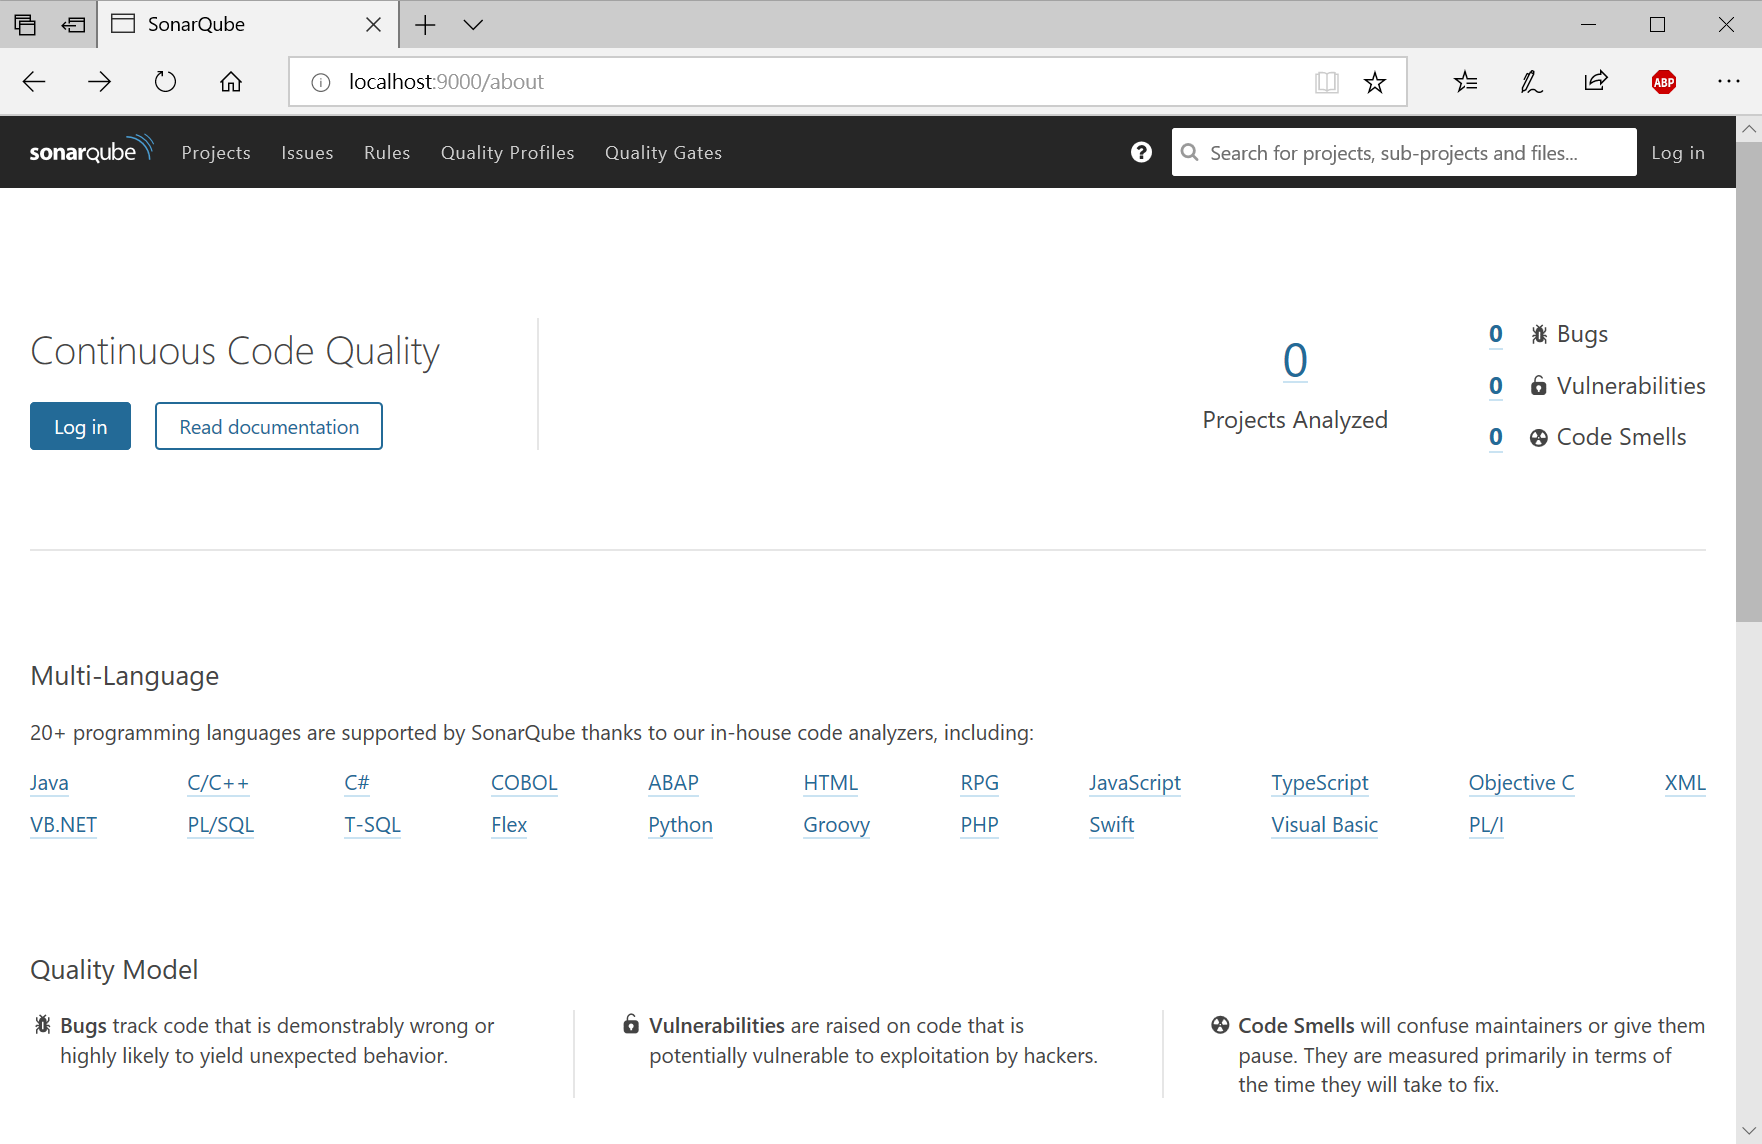This screenshot has width=1762, height=1144.
Task: Open the RPG language link
Action: pyautogui.click(x=979, y=783)
